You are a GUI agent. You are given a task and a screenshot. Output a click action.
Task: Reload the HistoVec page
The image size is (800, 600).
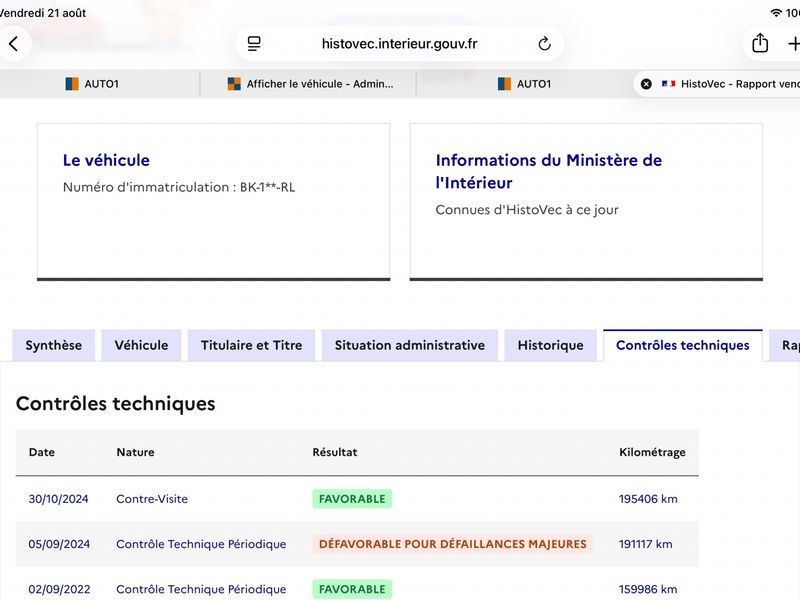point(544,44)
